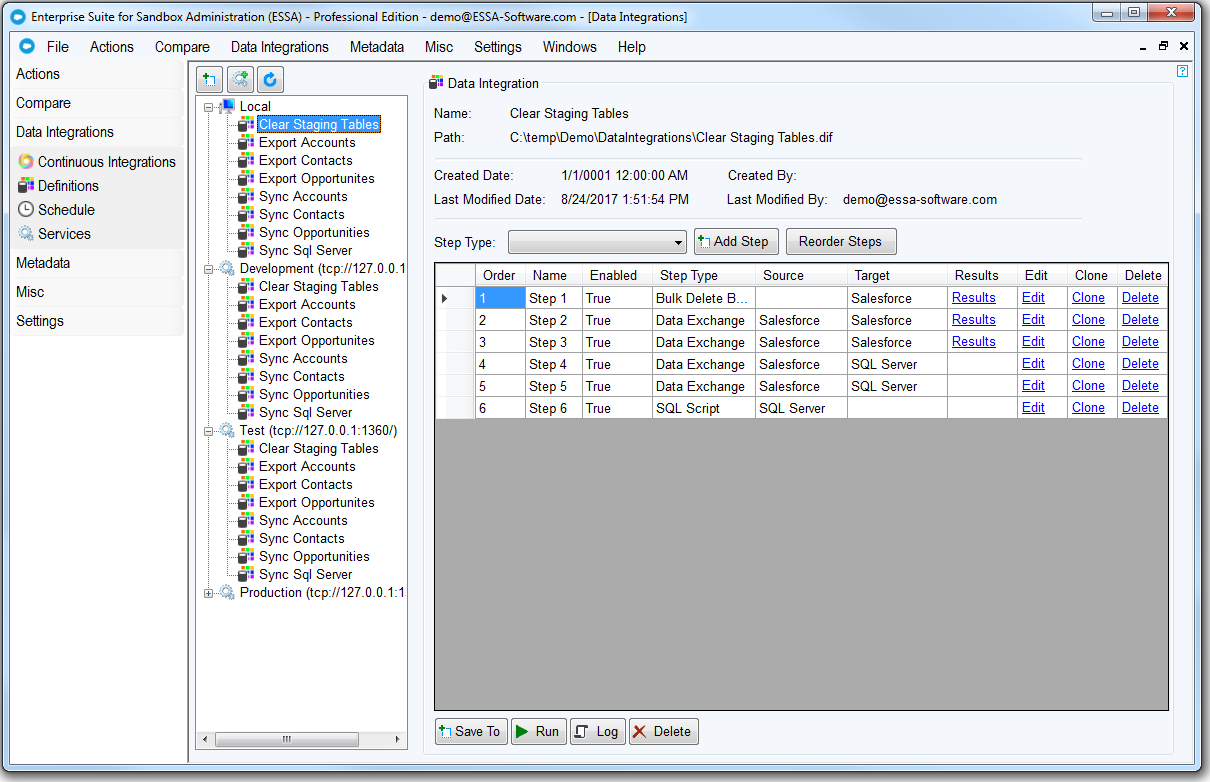This screenshot has height=782, width=1210.
Task: Select the Step 1 row header arrow
Action: pyautogui.click(x=455, y=298)
